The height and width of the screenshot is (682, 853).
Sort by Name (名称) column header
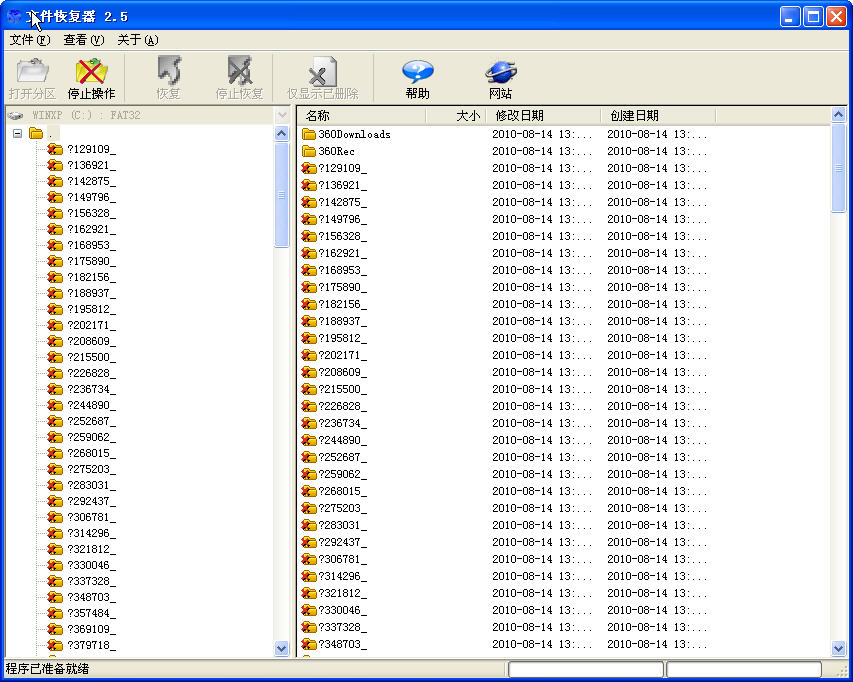[x=362, y=115]
